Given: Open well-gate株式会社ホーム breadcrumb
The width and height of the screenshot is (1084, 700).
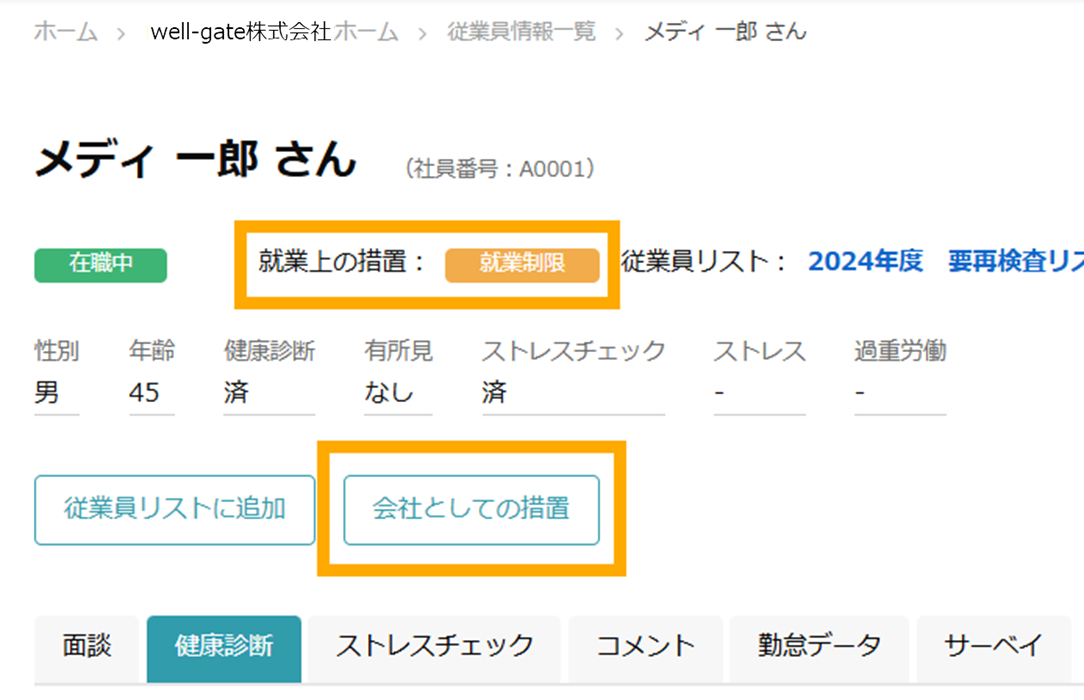Looking at the screenshot, I should pos(274,32).
